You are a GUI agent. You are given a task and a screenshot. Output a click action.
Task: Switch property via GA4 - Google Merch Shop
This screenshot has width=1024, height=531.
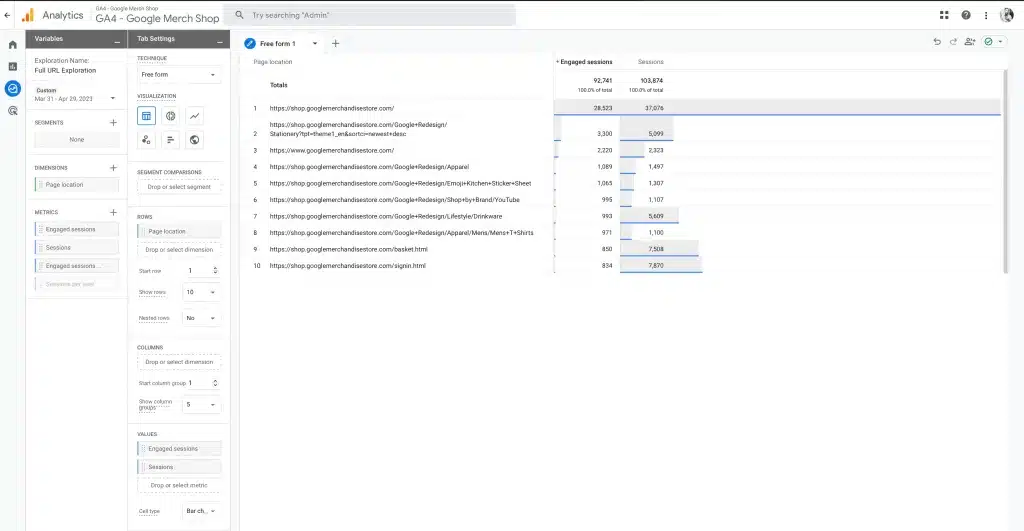coord(157,18)
